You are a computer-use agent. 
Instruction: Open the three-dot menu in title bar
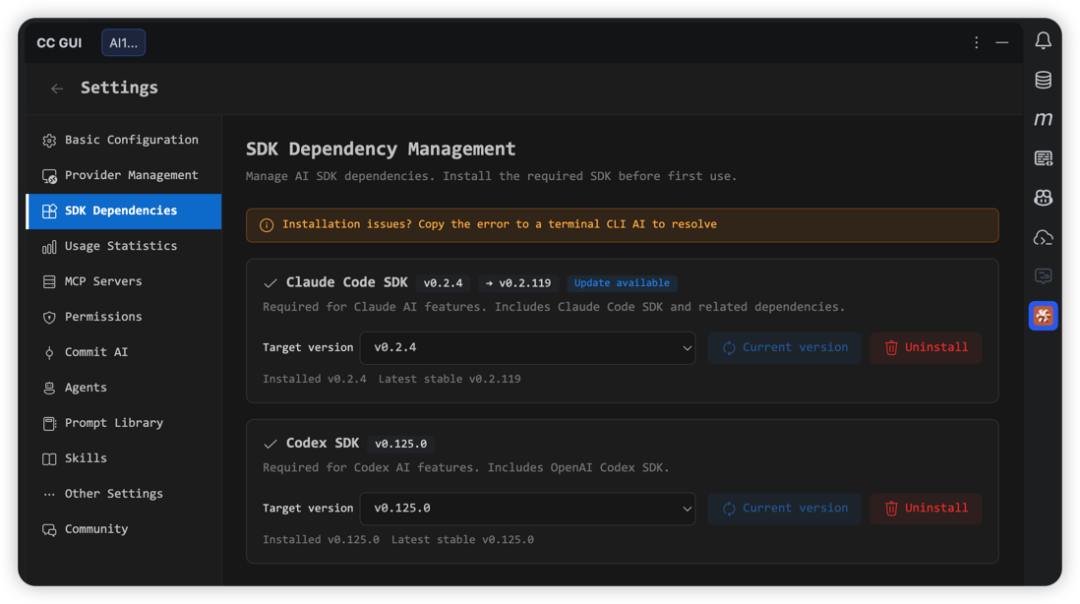(x=976, y=43)
